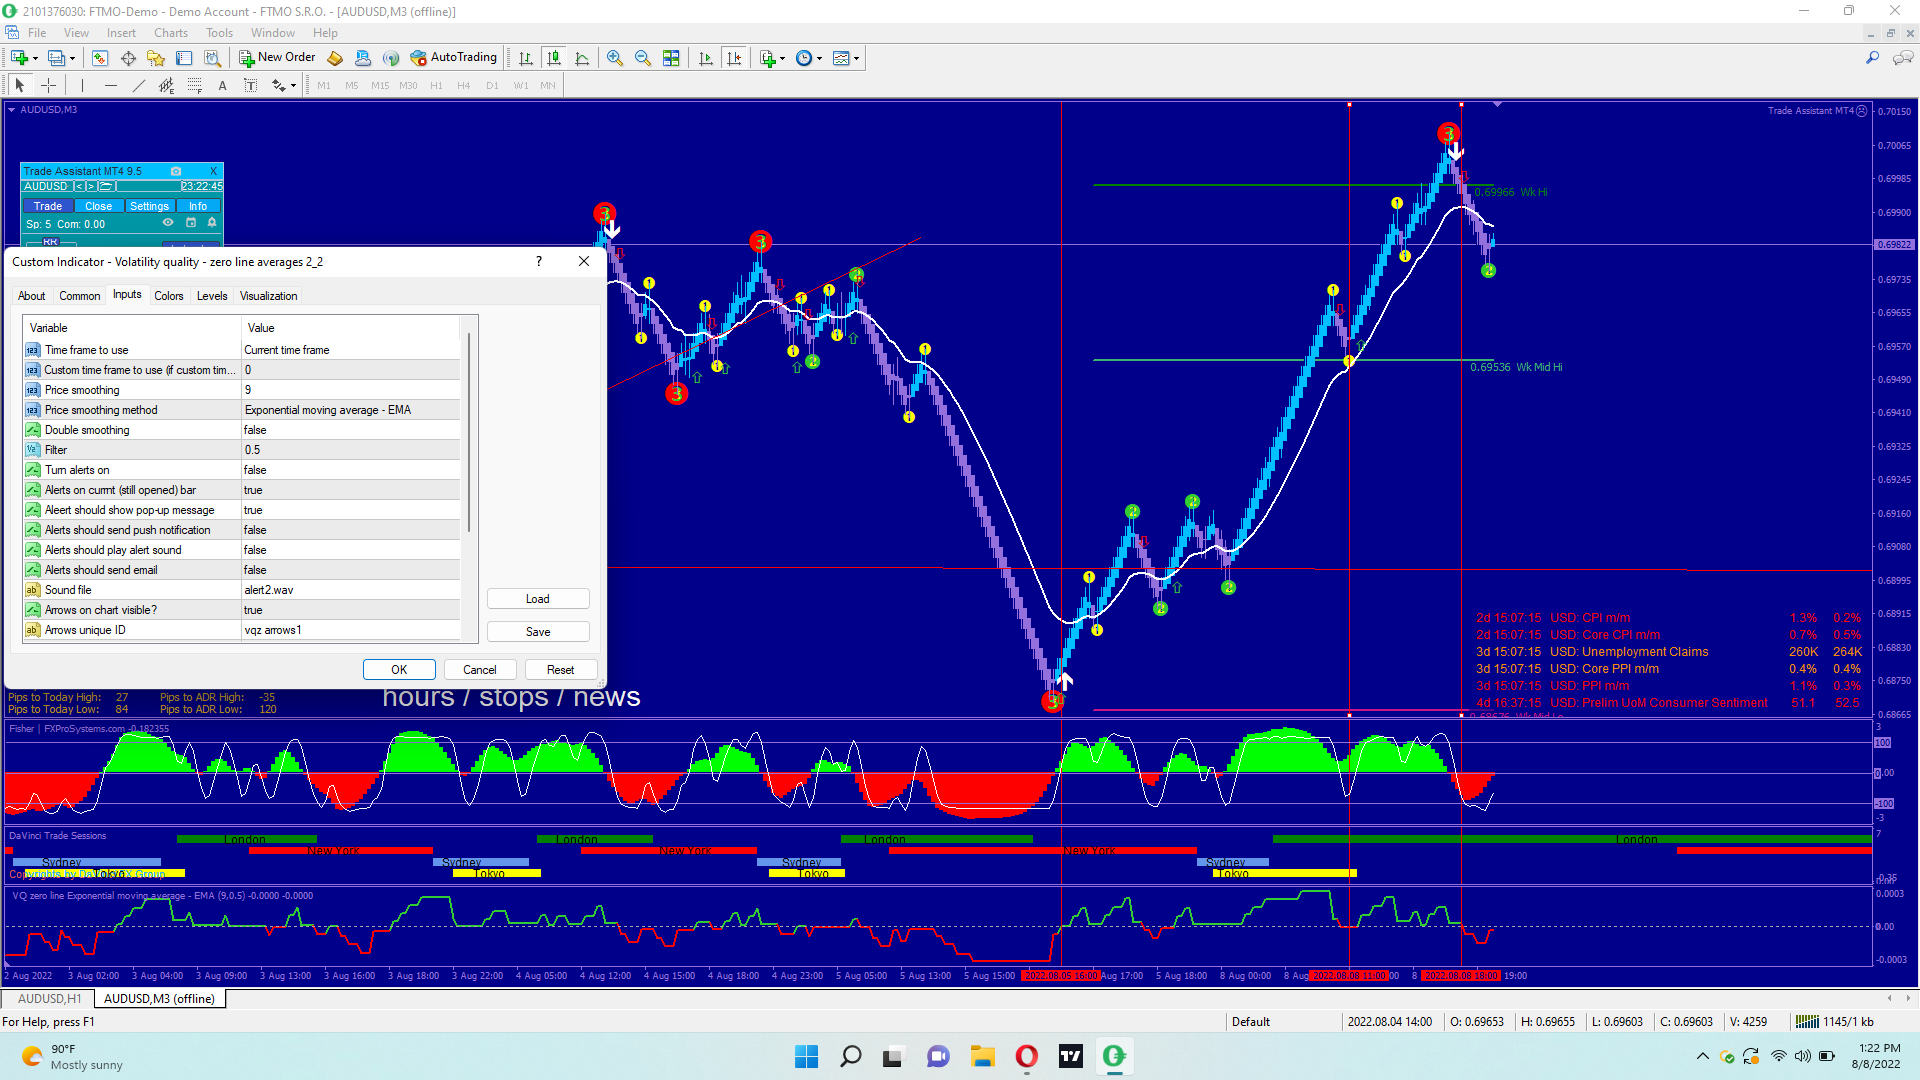This screenshot has width=1920, height=1080.
Task: Click the bell alert icon in Trade Assistant
Action: tap(212, 223)
